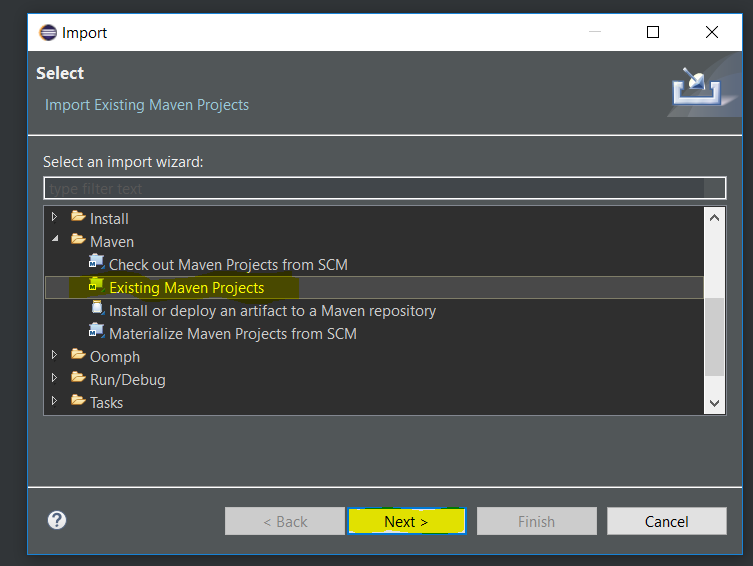This screenshot has width=753, height=566.
Task: Select Check out Maven Projects from SCM
Action: tap(228, 265)
